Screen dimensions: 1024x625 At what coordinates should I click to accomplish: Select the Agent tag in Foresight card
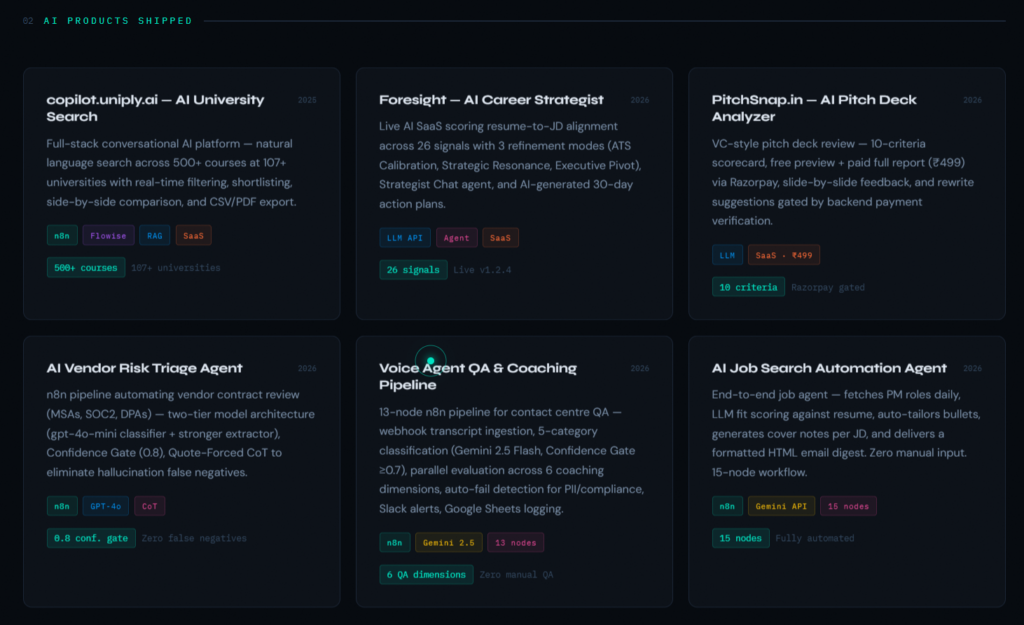(456, 238)
